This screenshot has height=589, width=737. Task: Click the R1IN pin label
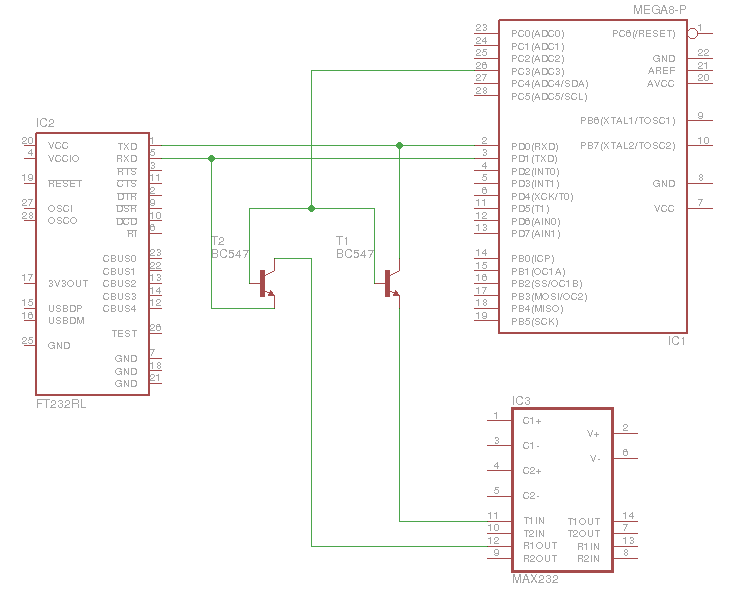[x=588, y=547]
